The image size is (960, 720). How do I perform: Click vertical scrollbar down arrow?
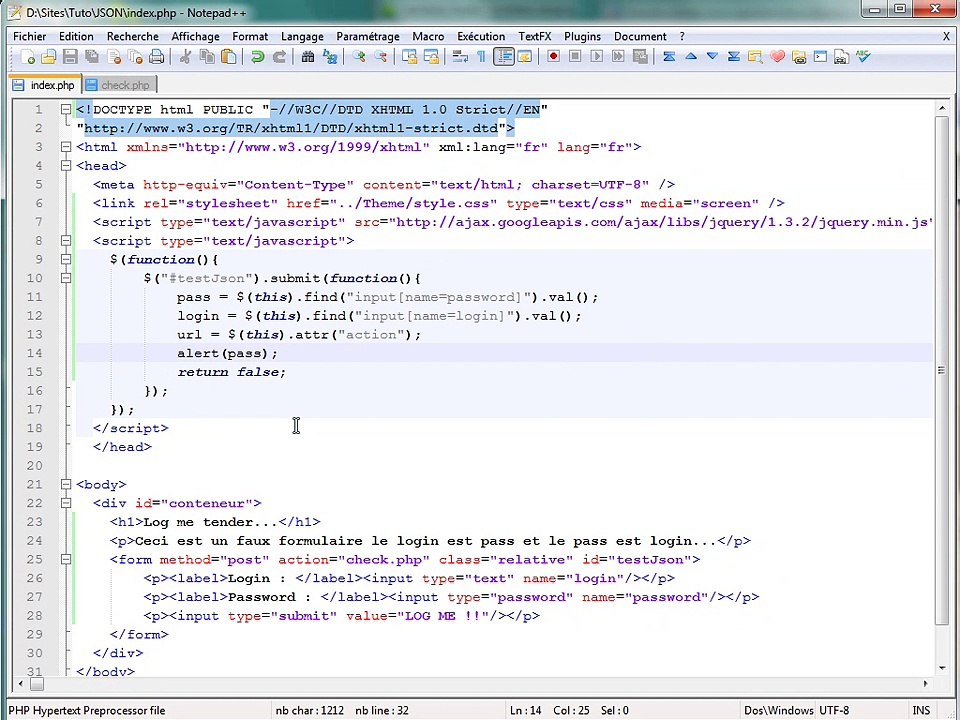tap(942, 668)
